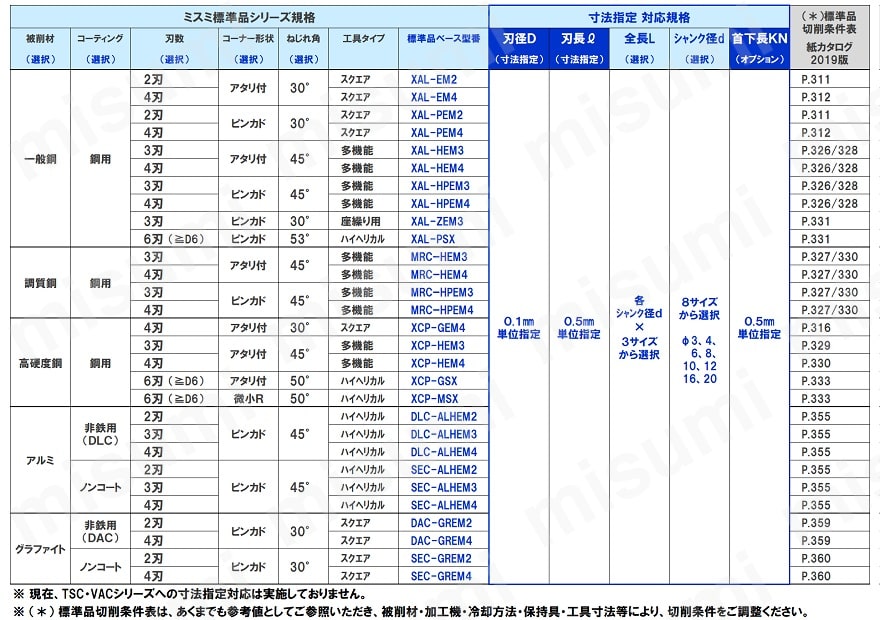Click SEC-ALHEM3 model number
The height and width of the screenshot is (620, 880).
[443, 488]
